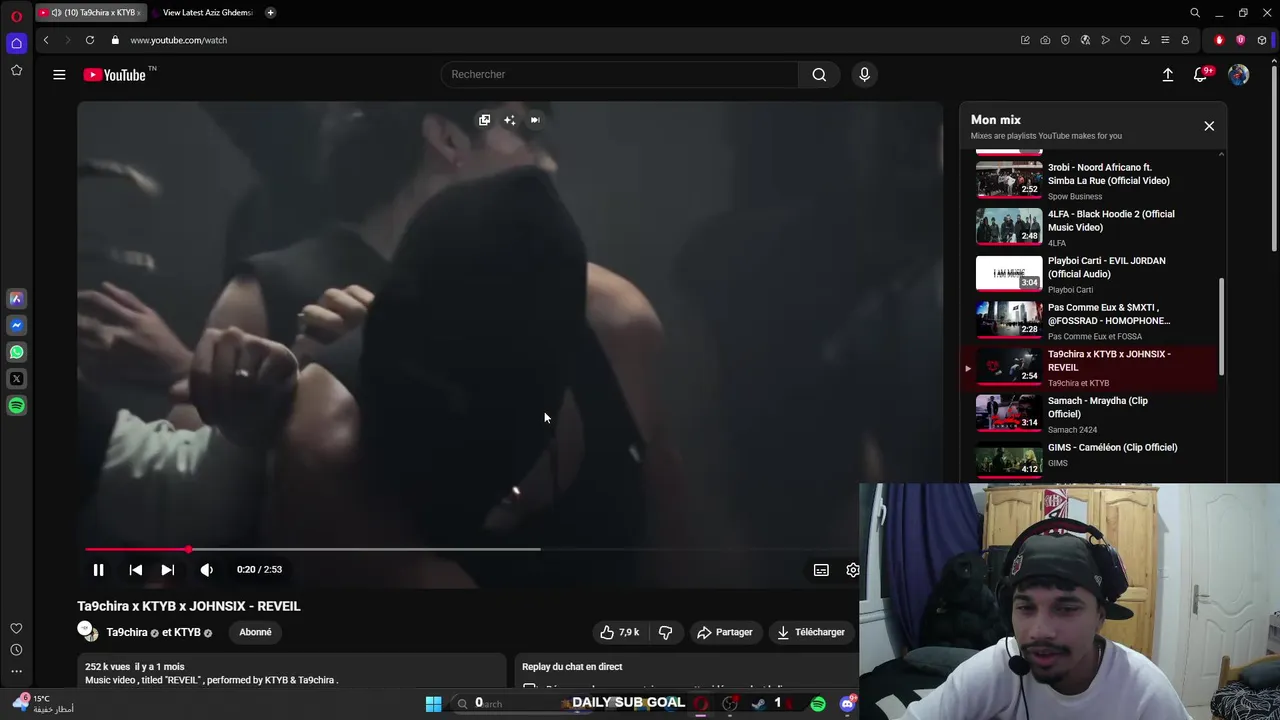Pause the video playback
Viewport: 1280px width, 720px height.
click(x=98, y=570)
